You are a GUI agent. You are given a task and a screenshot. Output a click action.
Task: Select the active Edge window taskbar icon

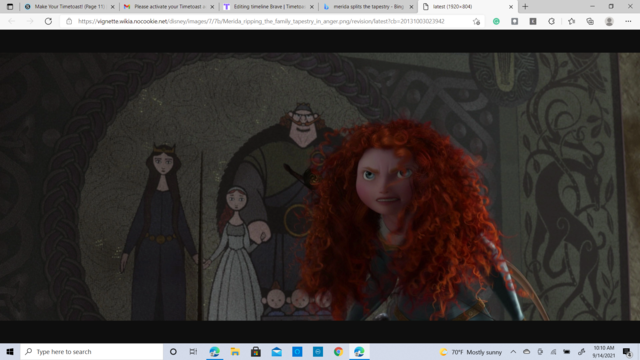(359, 351)
